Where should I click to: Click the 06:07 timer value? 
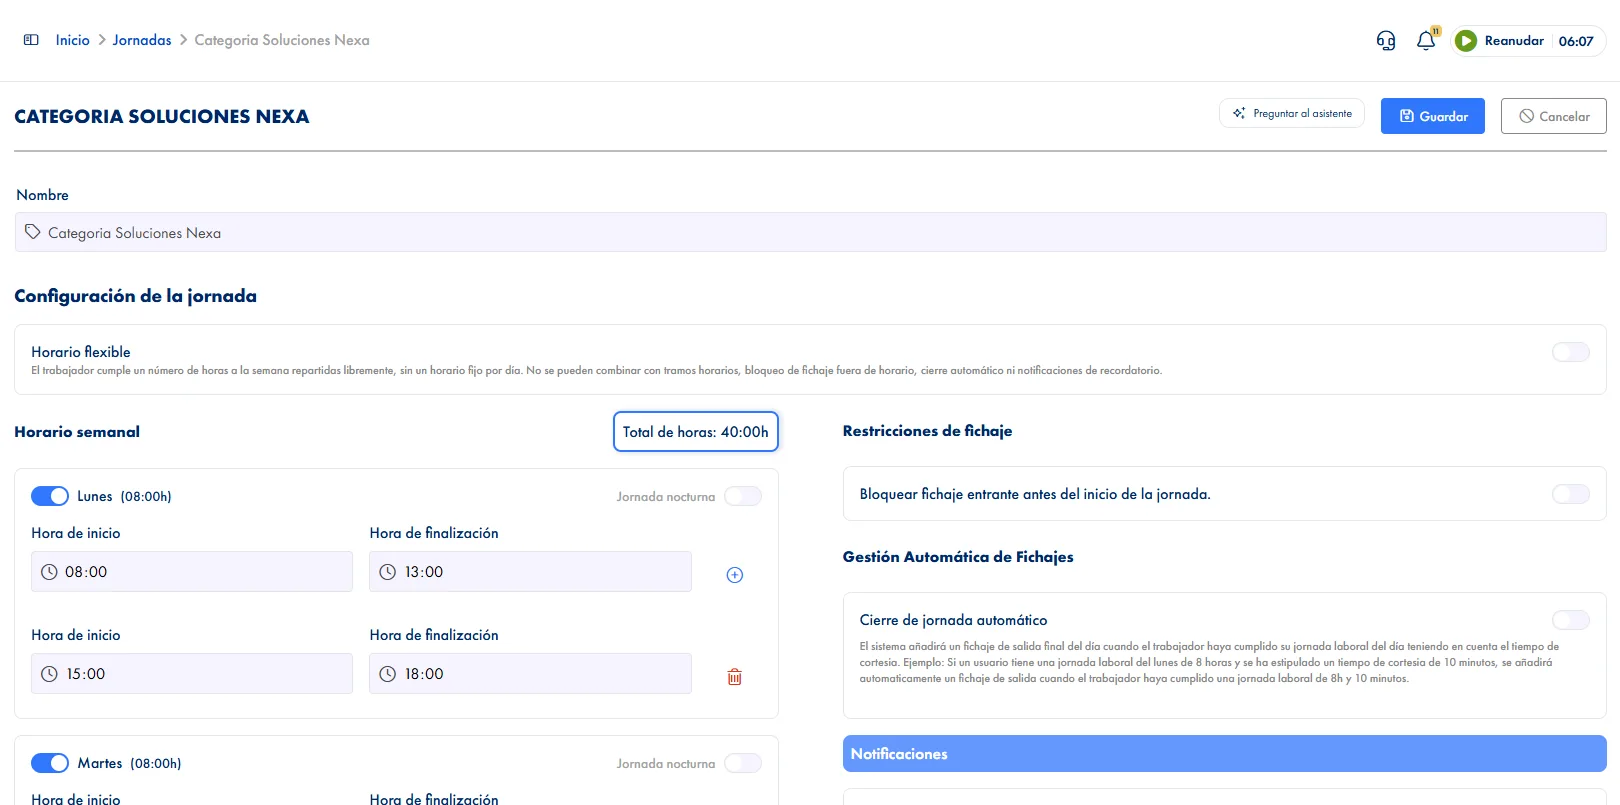click(1576, 41)
